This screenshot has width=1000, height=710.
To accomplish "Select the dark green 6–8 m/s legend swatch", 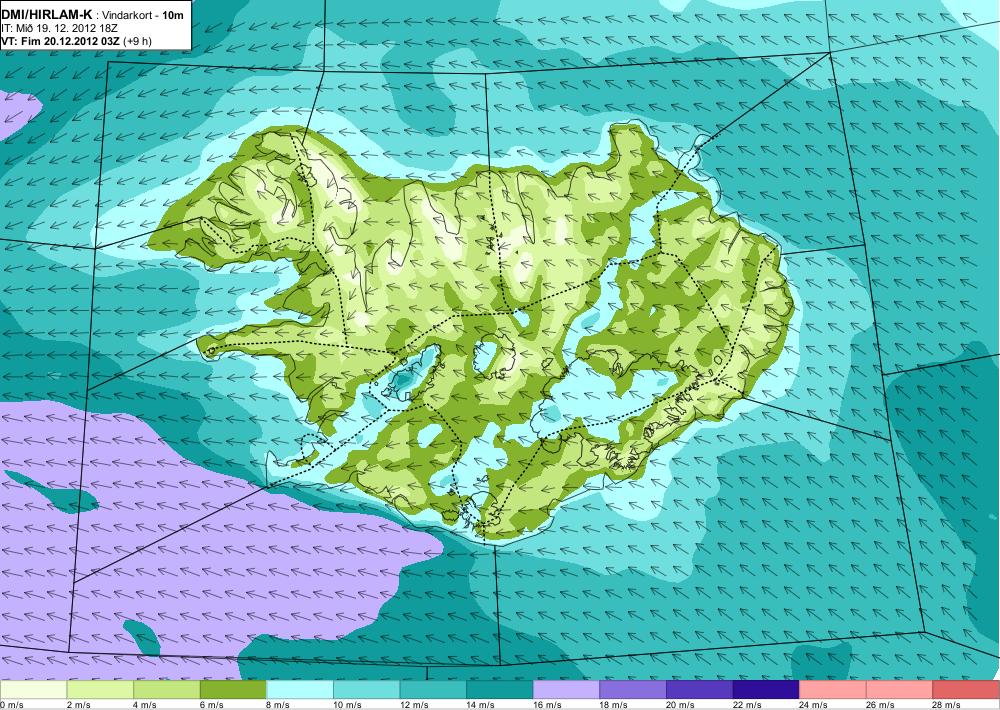I will point(233,690).
